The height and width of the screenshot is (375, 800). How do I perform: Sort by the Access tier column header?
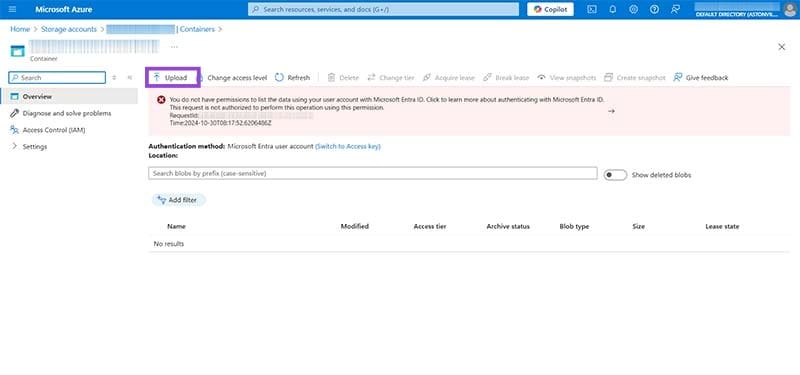tap(430, 227)
